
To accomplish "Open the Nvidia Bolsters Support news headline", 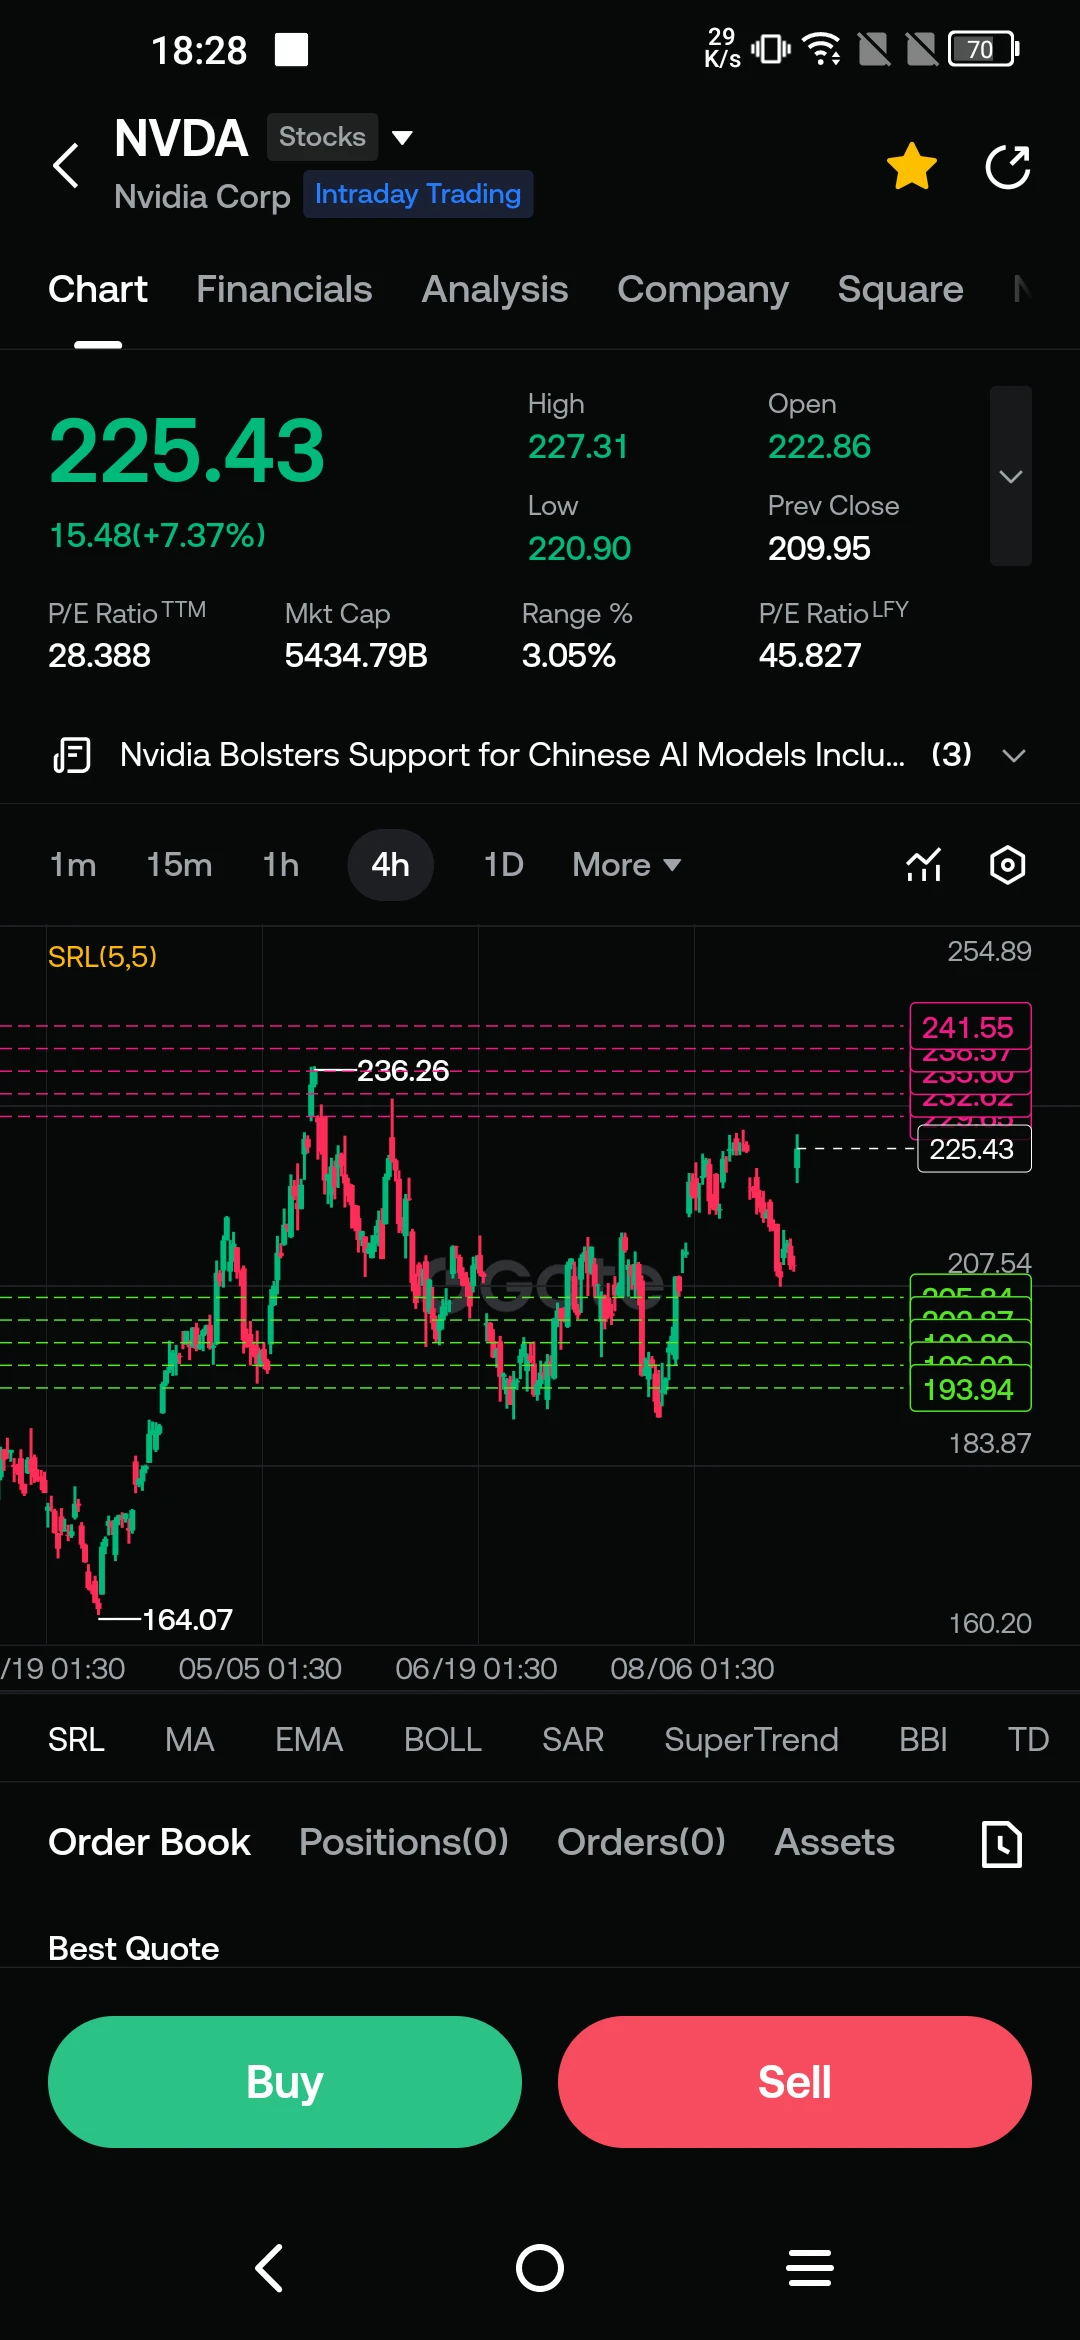I will tap(512, 755).
